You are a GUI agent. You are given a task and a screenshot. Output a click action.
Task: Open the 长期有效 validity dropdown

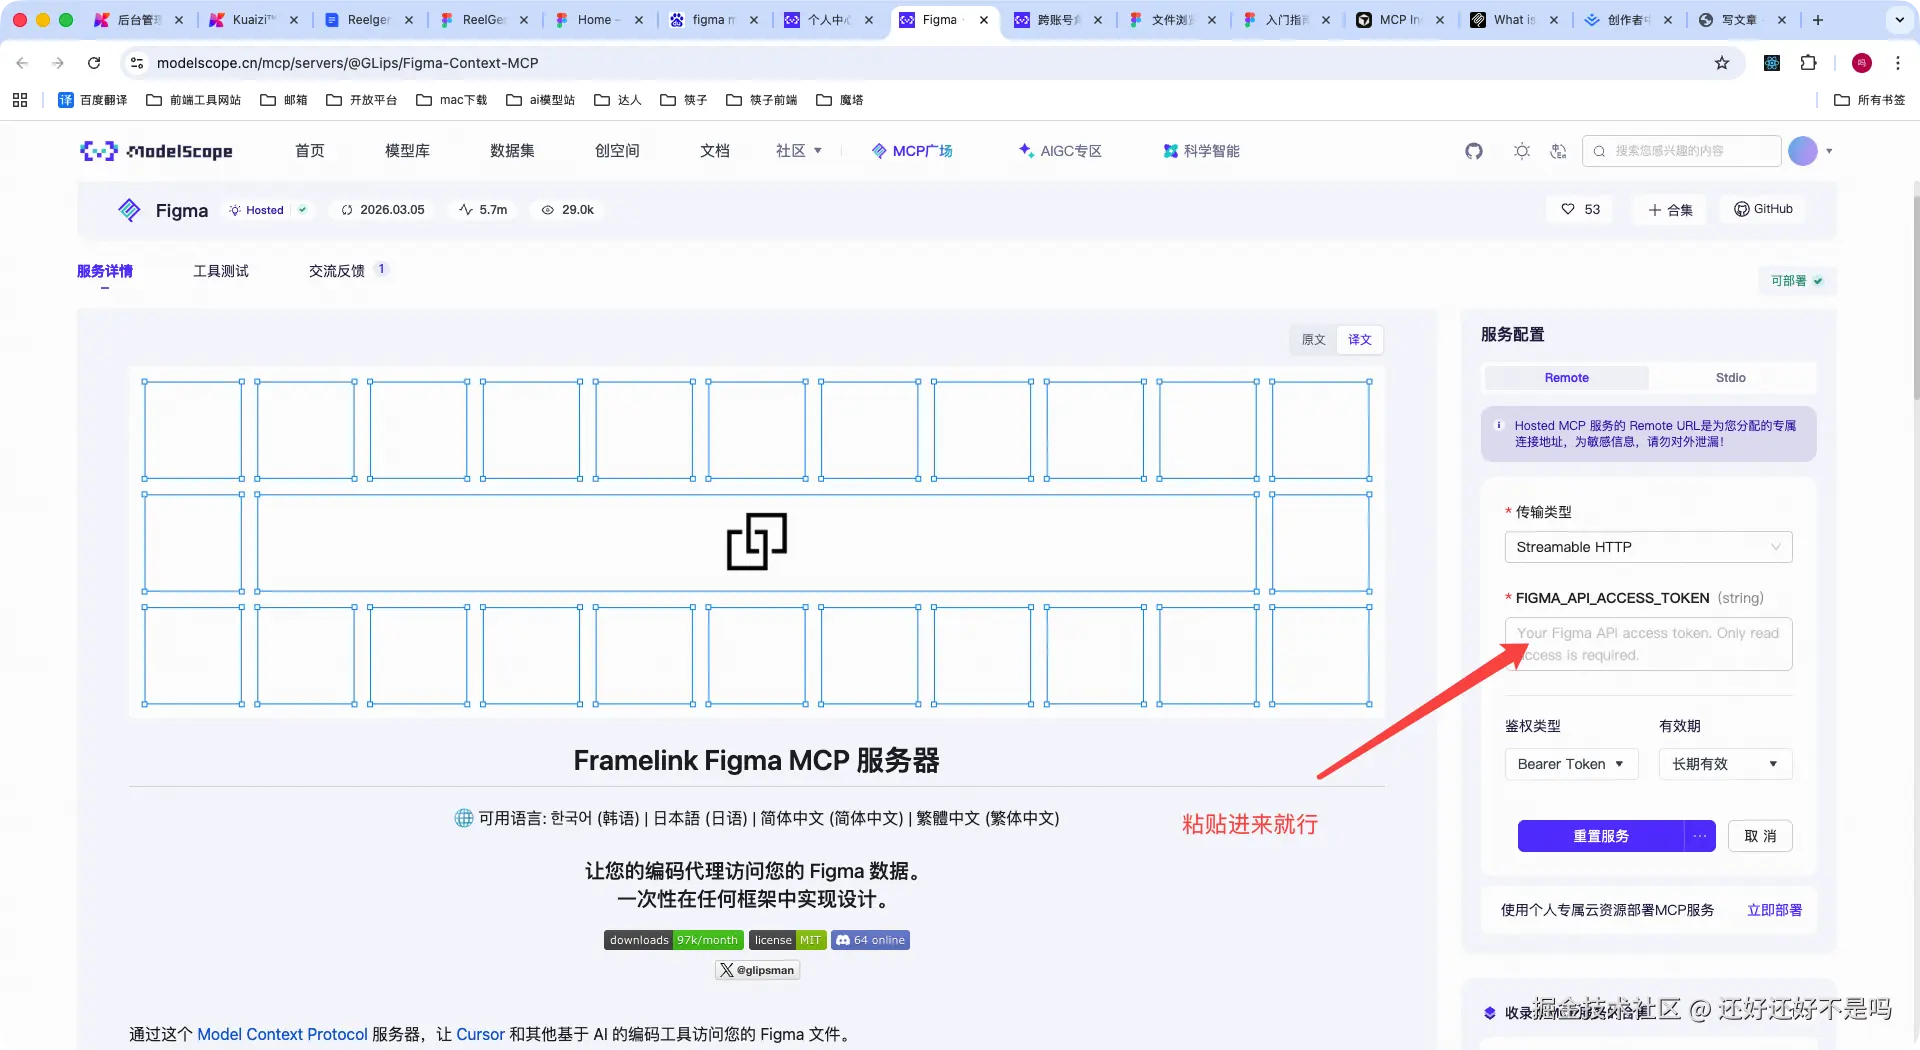click(x=1725, y=764)
